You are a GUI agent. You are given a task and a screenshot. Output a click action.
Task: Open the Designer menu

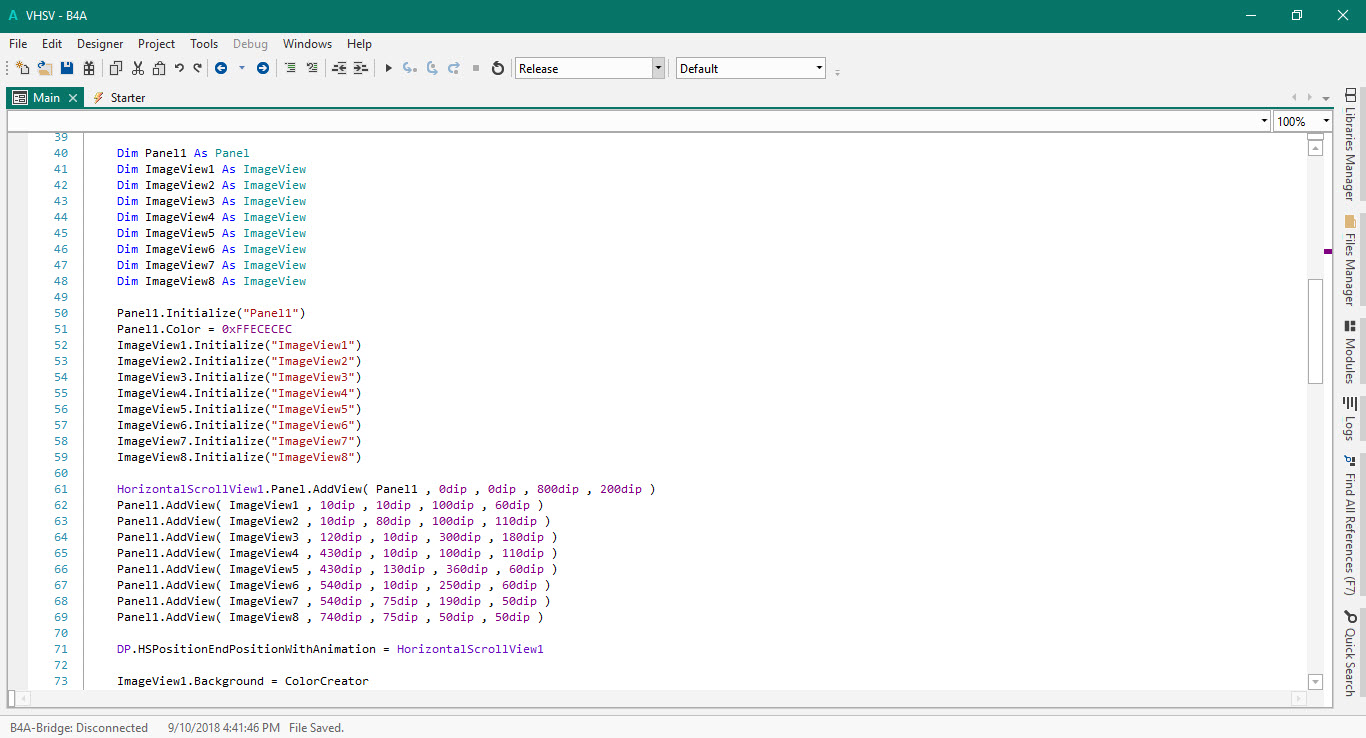pyautogui.click(x=100, y=44)
